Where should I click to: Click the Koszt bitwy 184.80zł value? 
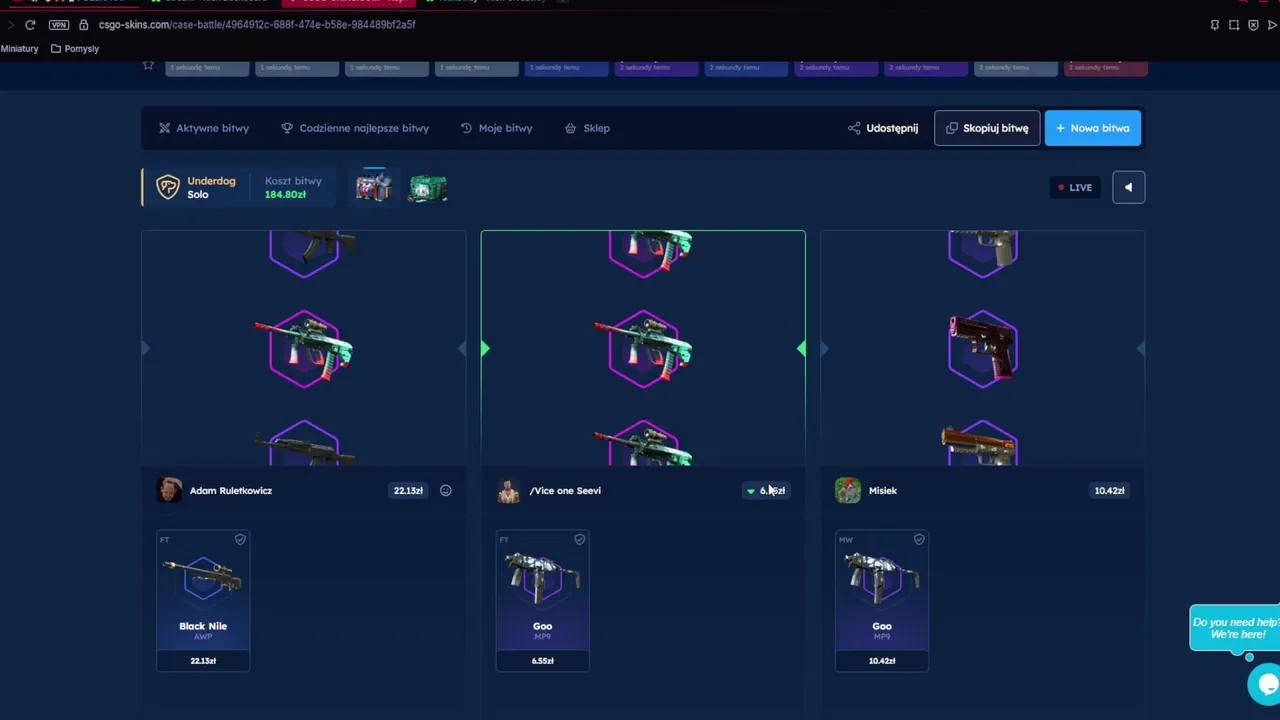[x=285, y=194]
